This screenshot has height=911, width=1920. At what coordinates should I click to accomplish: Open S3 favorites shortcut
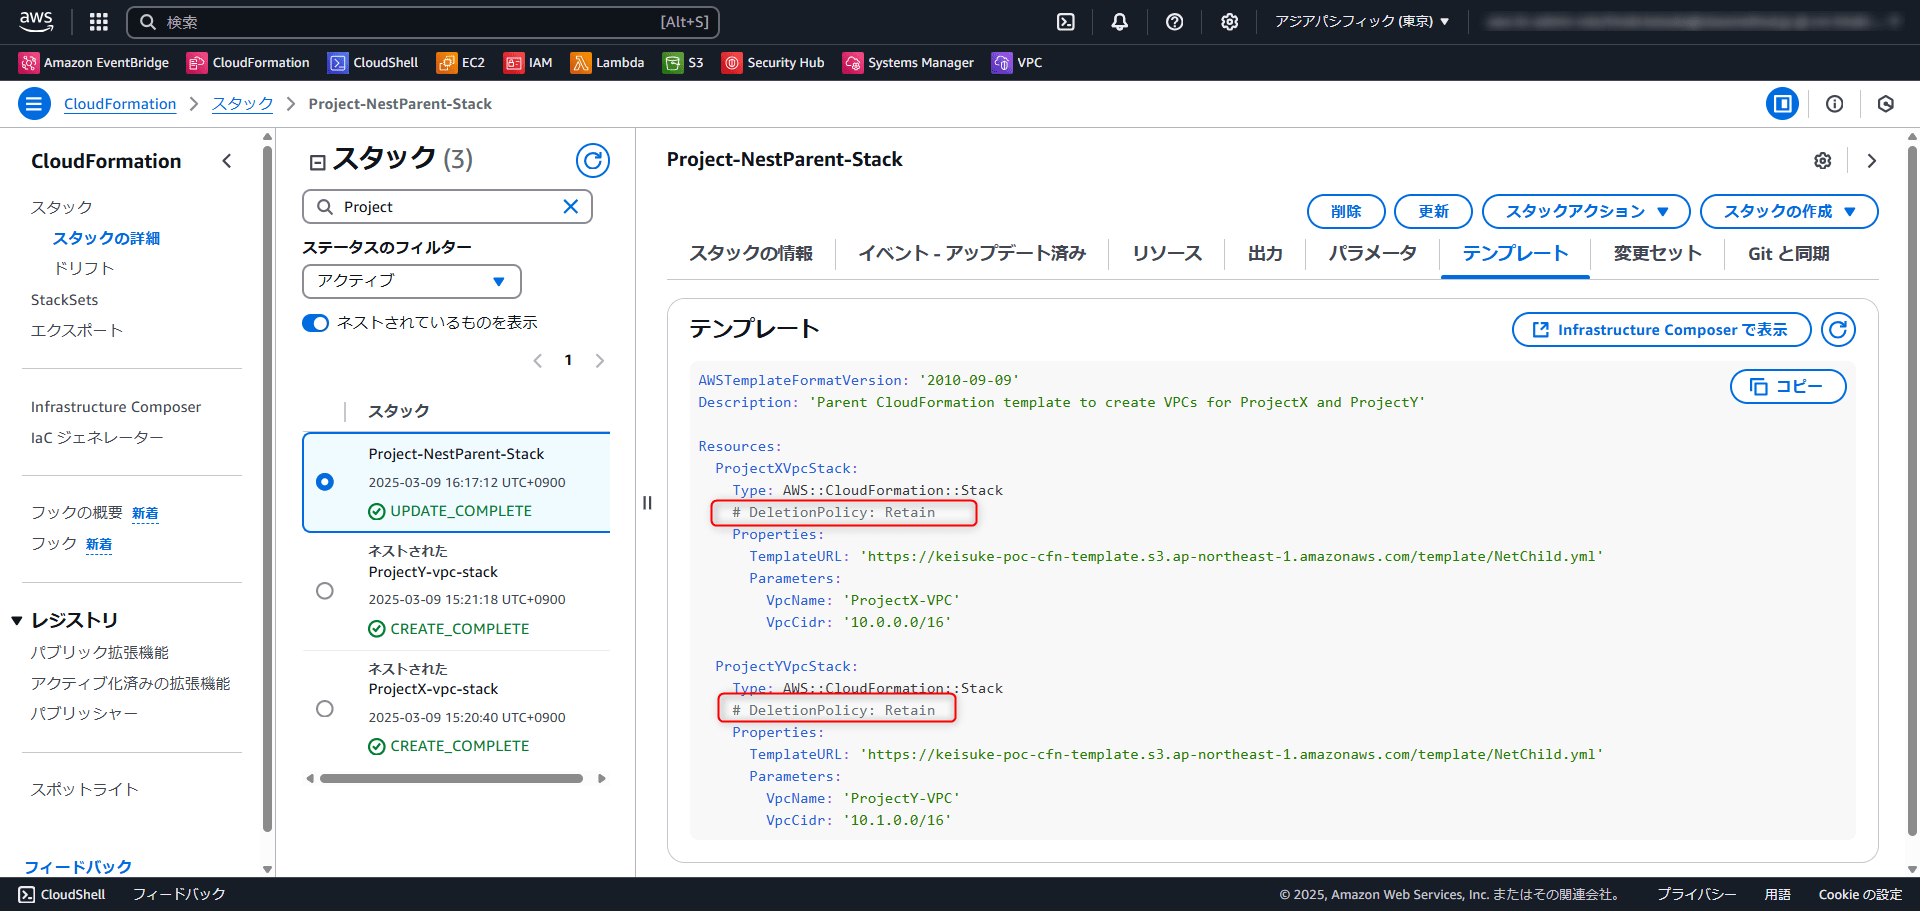point(683,62)
